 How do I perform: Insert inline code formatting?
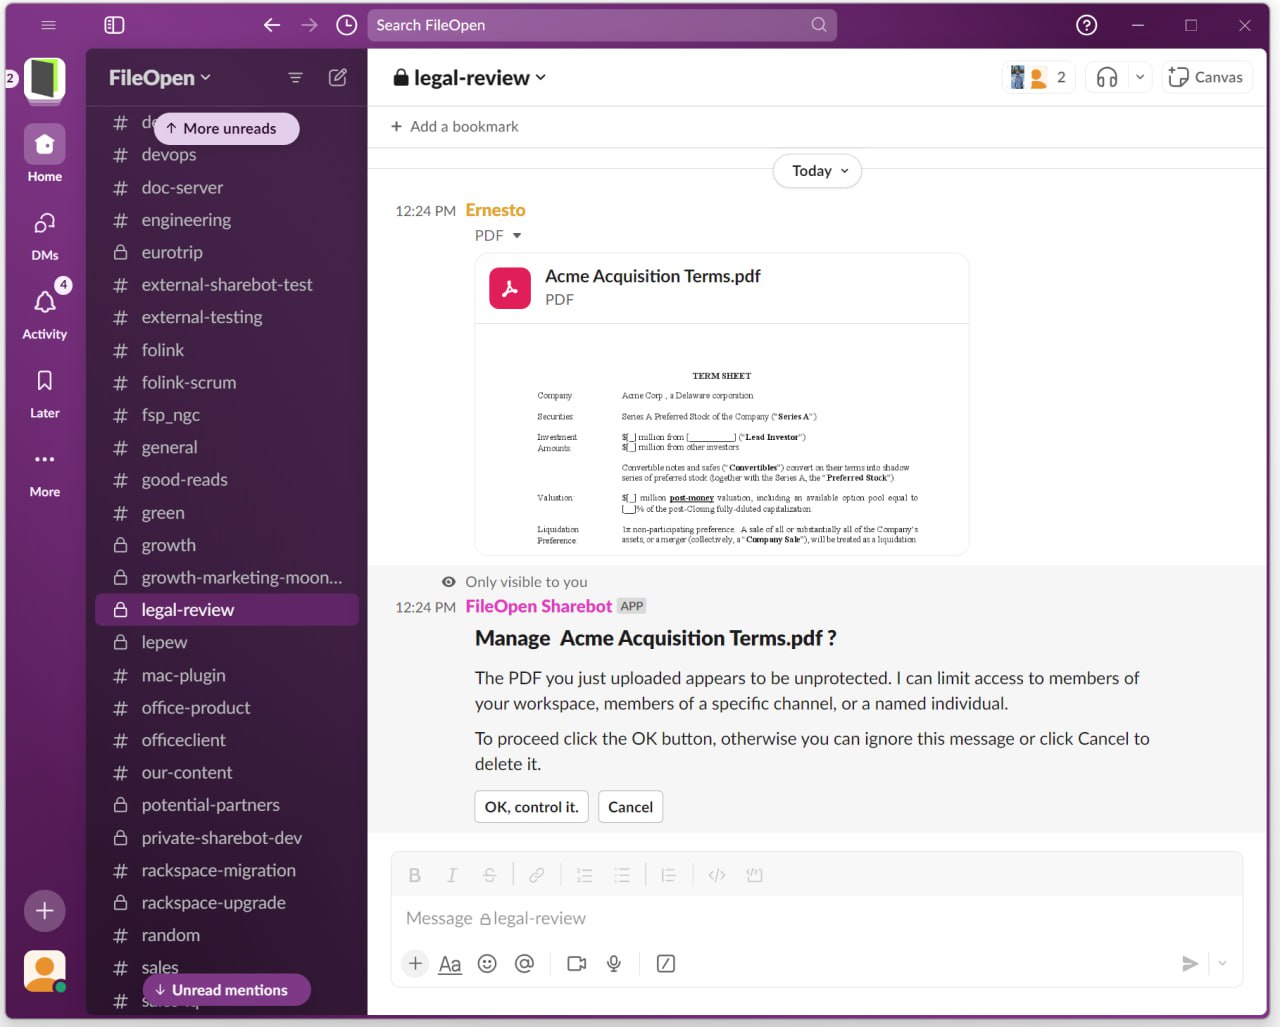(x=717, y=875)
